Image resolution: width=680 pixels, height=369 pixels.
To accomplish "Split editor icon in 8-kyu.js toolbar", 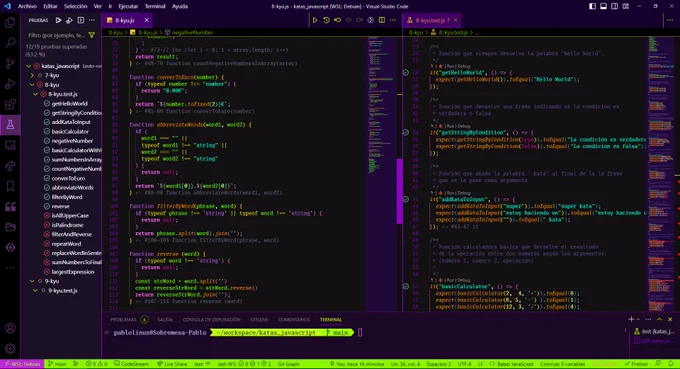I will pos(382,20).
